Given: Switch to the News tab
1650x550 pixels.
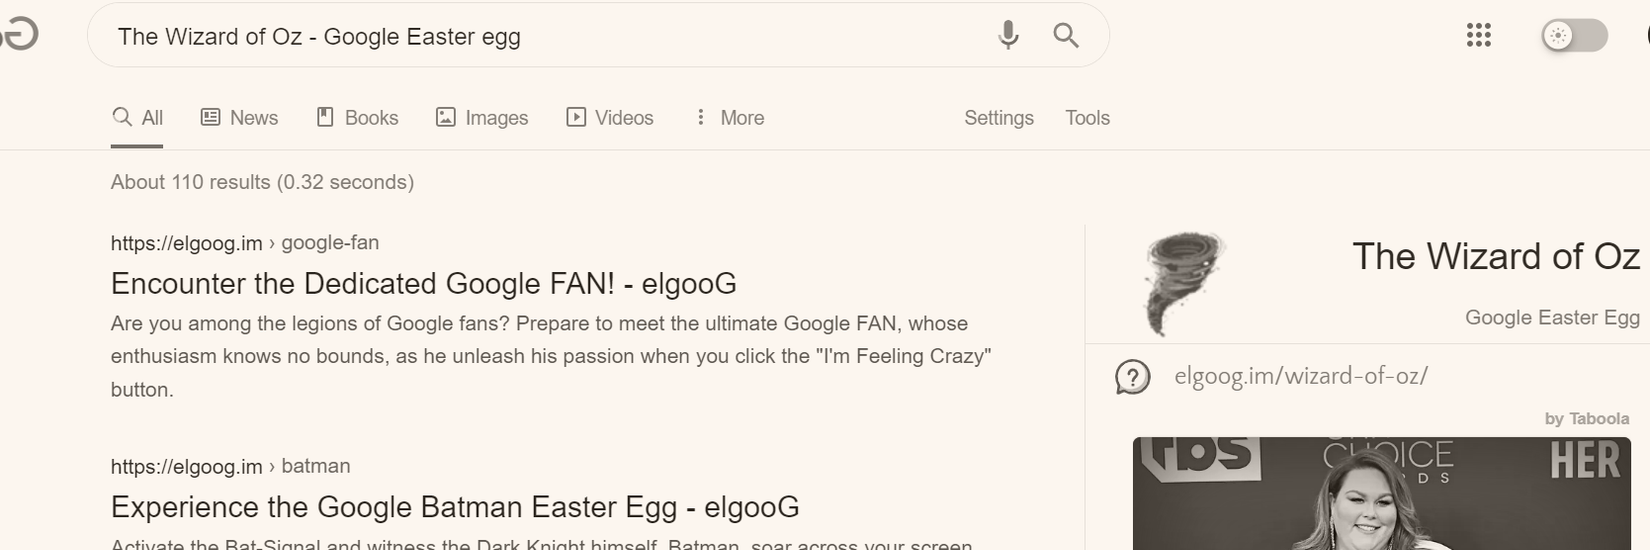Looking at the screenshot, I should pyautogui.click(x=240, y=118).
